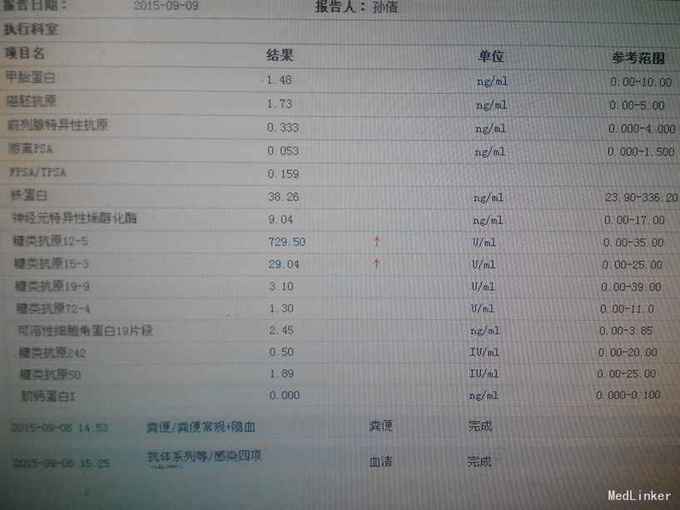This screenshot has height=510, width=680.
Task: Select the 游离PSA row name
Action: [x=30, y=149]
